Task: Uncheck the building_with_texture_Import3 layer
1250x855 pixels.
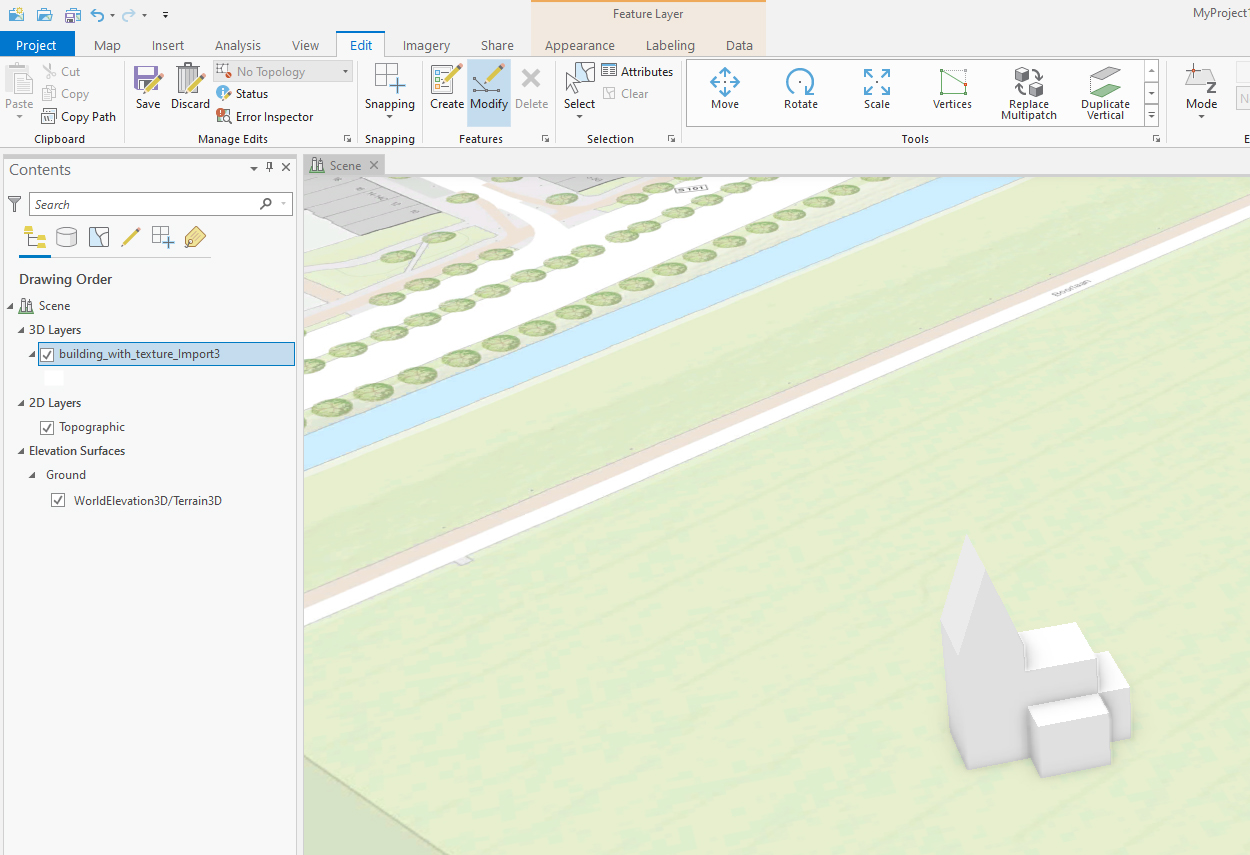Action: point(47,354)
